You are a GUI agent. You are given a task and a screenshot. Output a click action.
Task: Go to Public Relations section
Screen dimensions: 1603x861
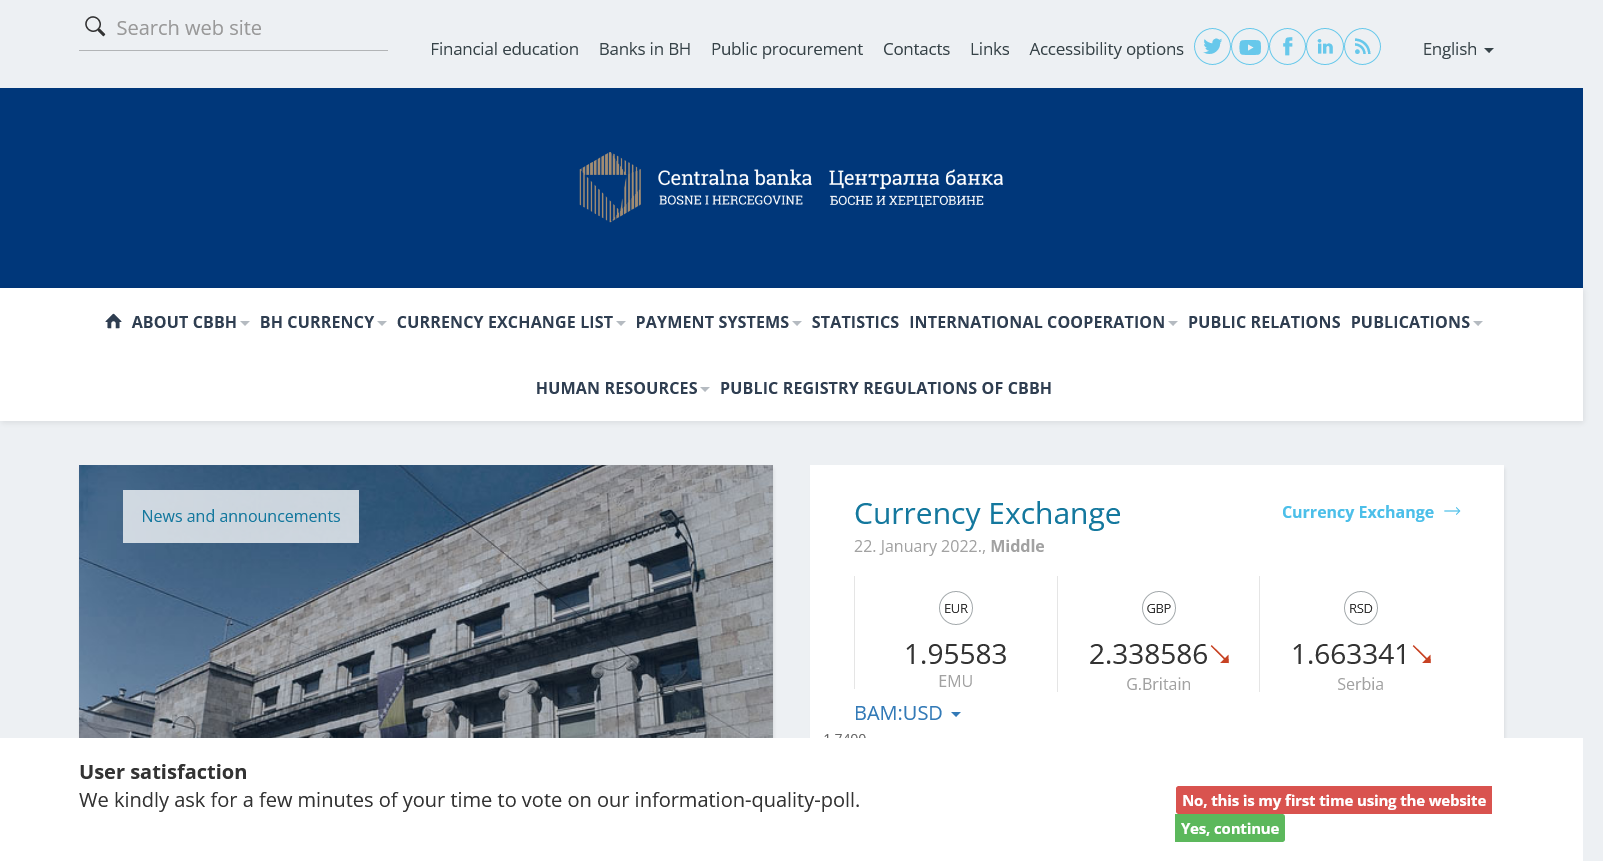[x=1263, y=322]
